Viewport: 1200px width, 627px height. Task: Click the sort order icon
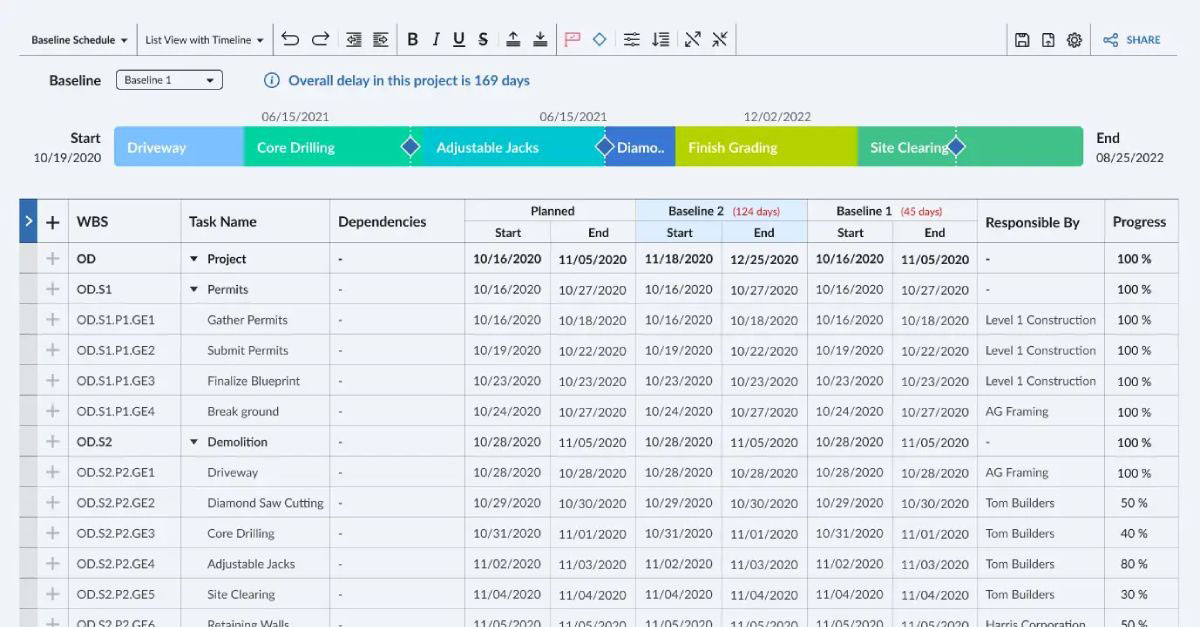660,40
